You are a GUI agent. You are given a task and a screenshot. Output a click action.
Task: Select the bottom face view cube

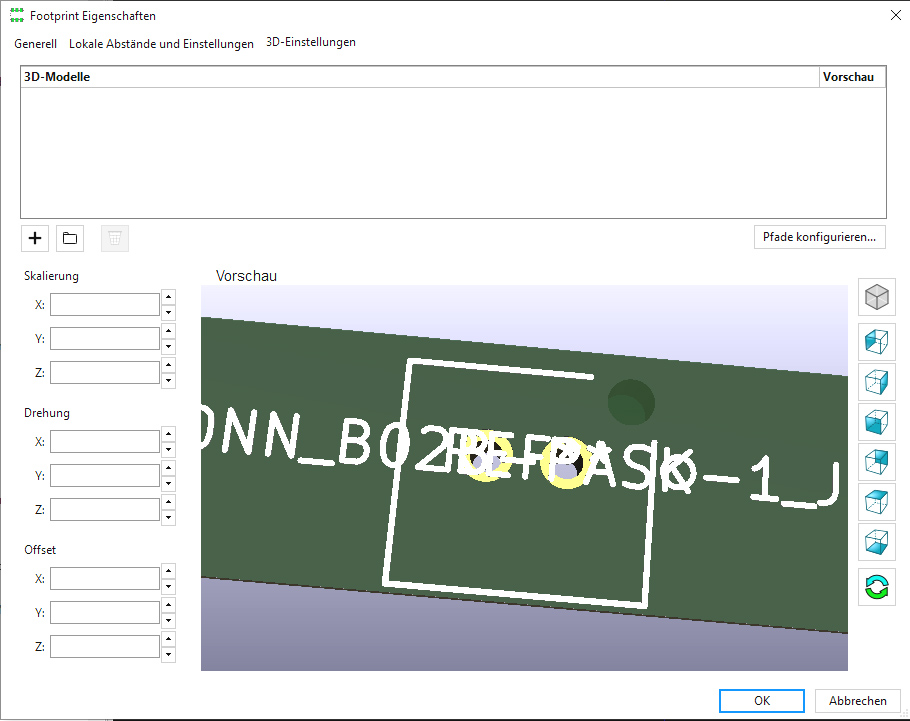pos(876,542)
